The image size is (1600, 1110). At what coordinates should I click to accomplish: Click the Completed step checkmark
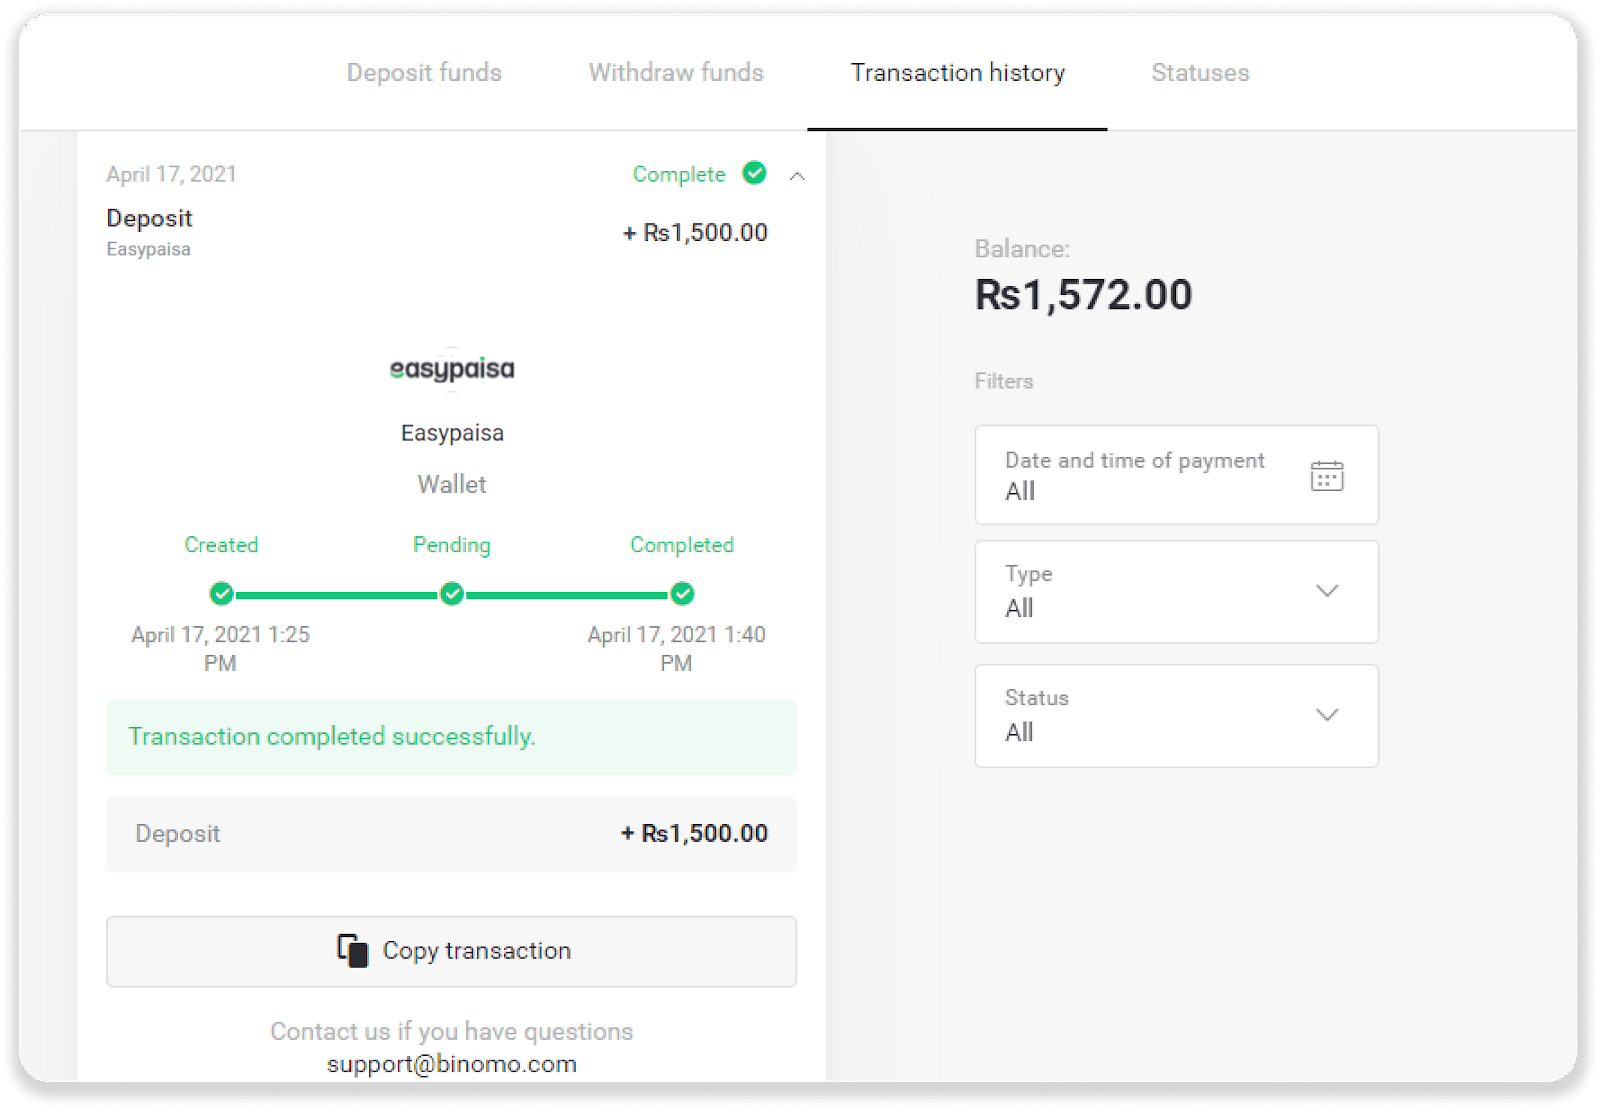click(682, 594)
